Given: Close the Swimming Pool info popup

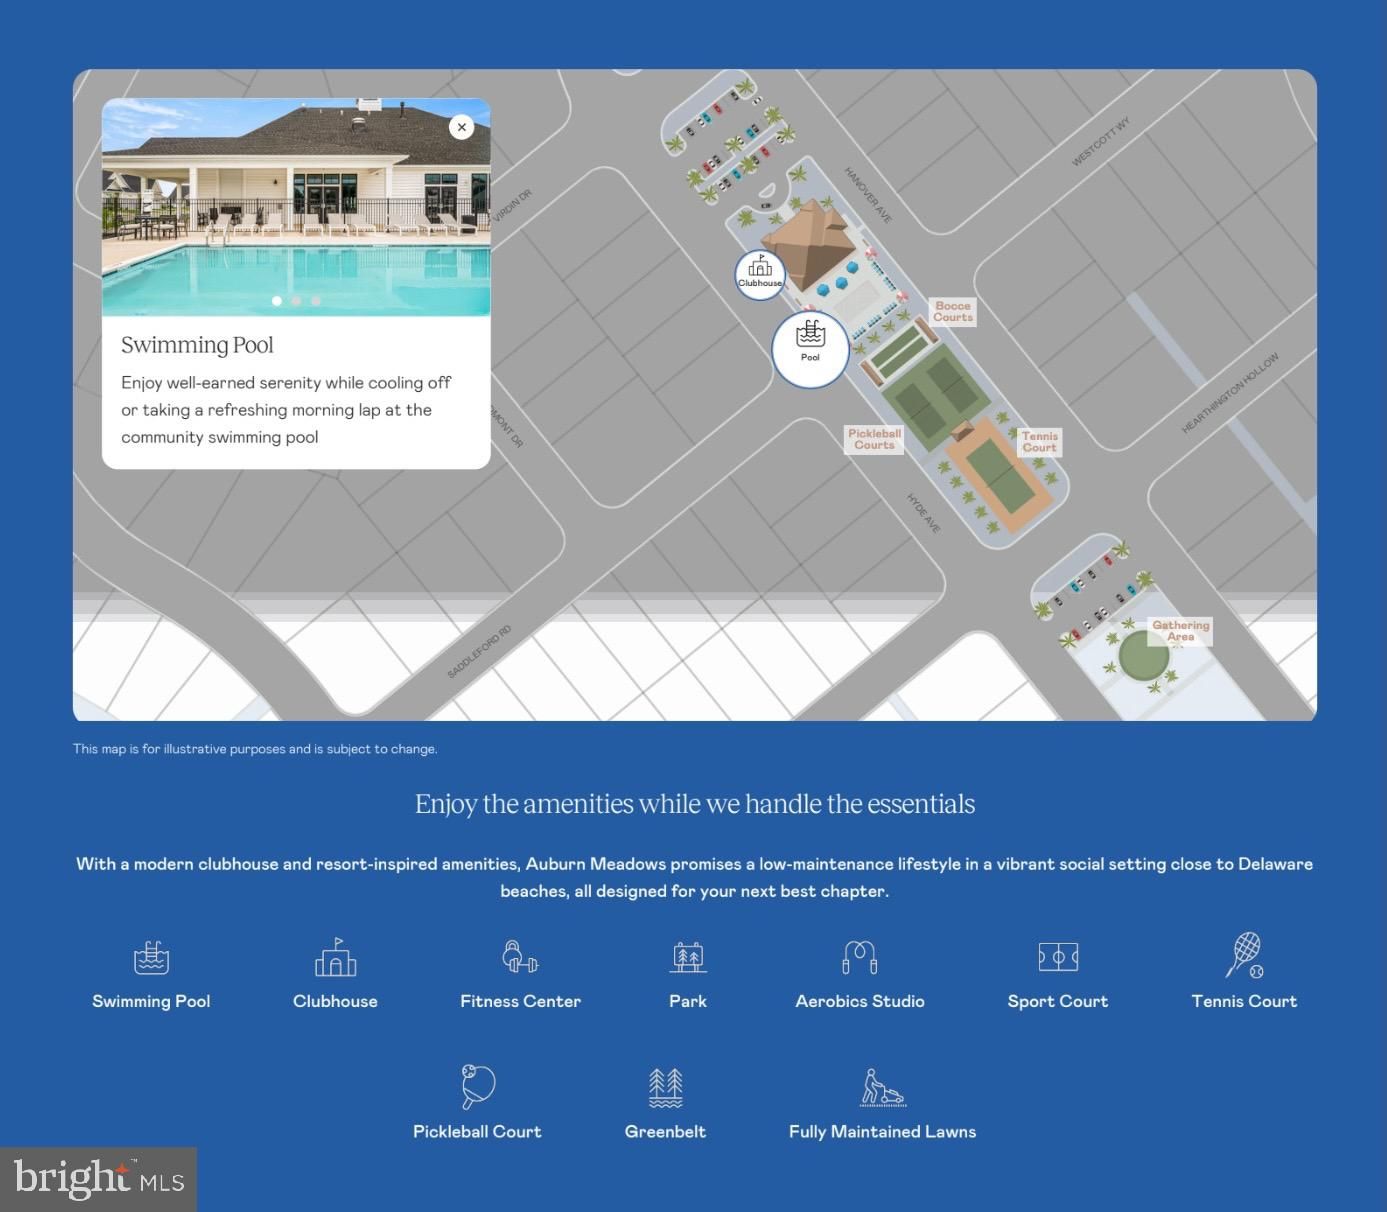Looking at the screenshot, I should pyautogui.click(x=461, y=127).
